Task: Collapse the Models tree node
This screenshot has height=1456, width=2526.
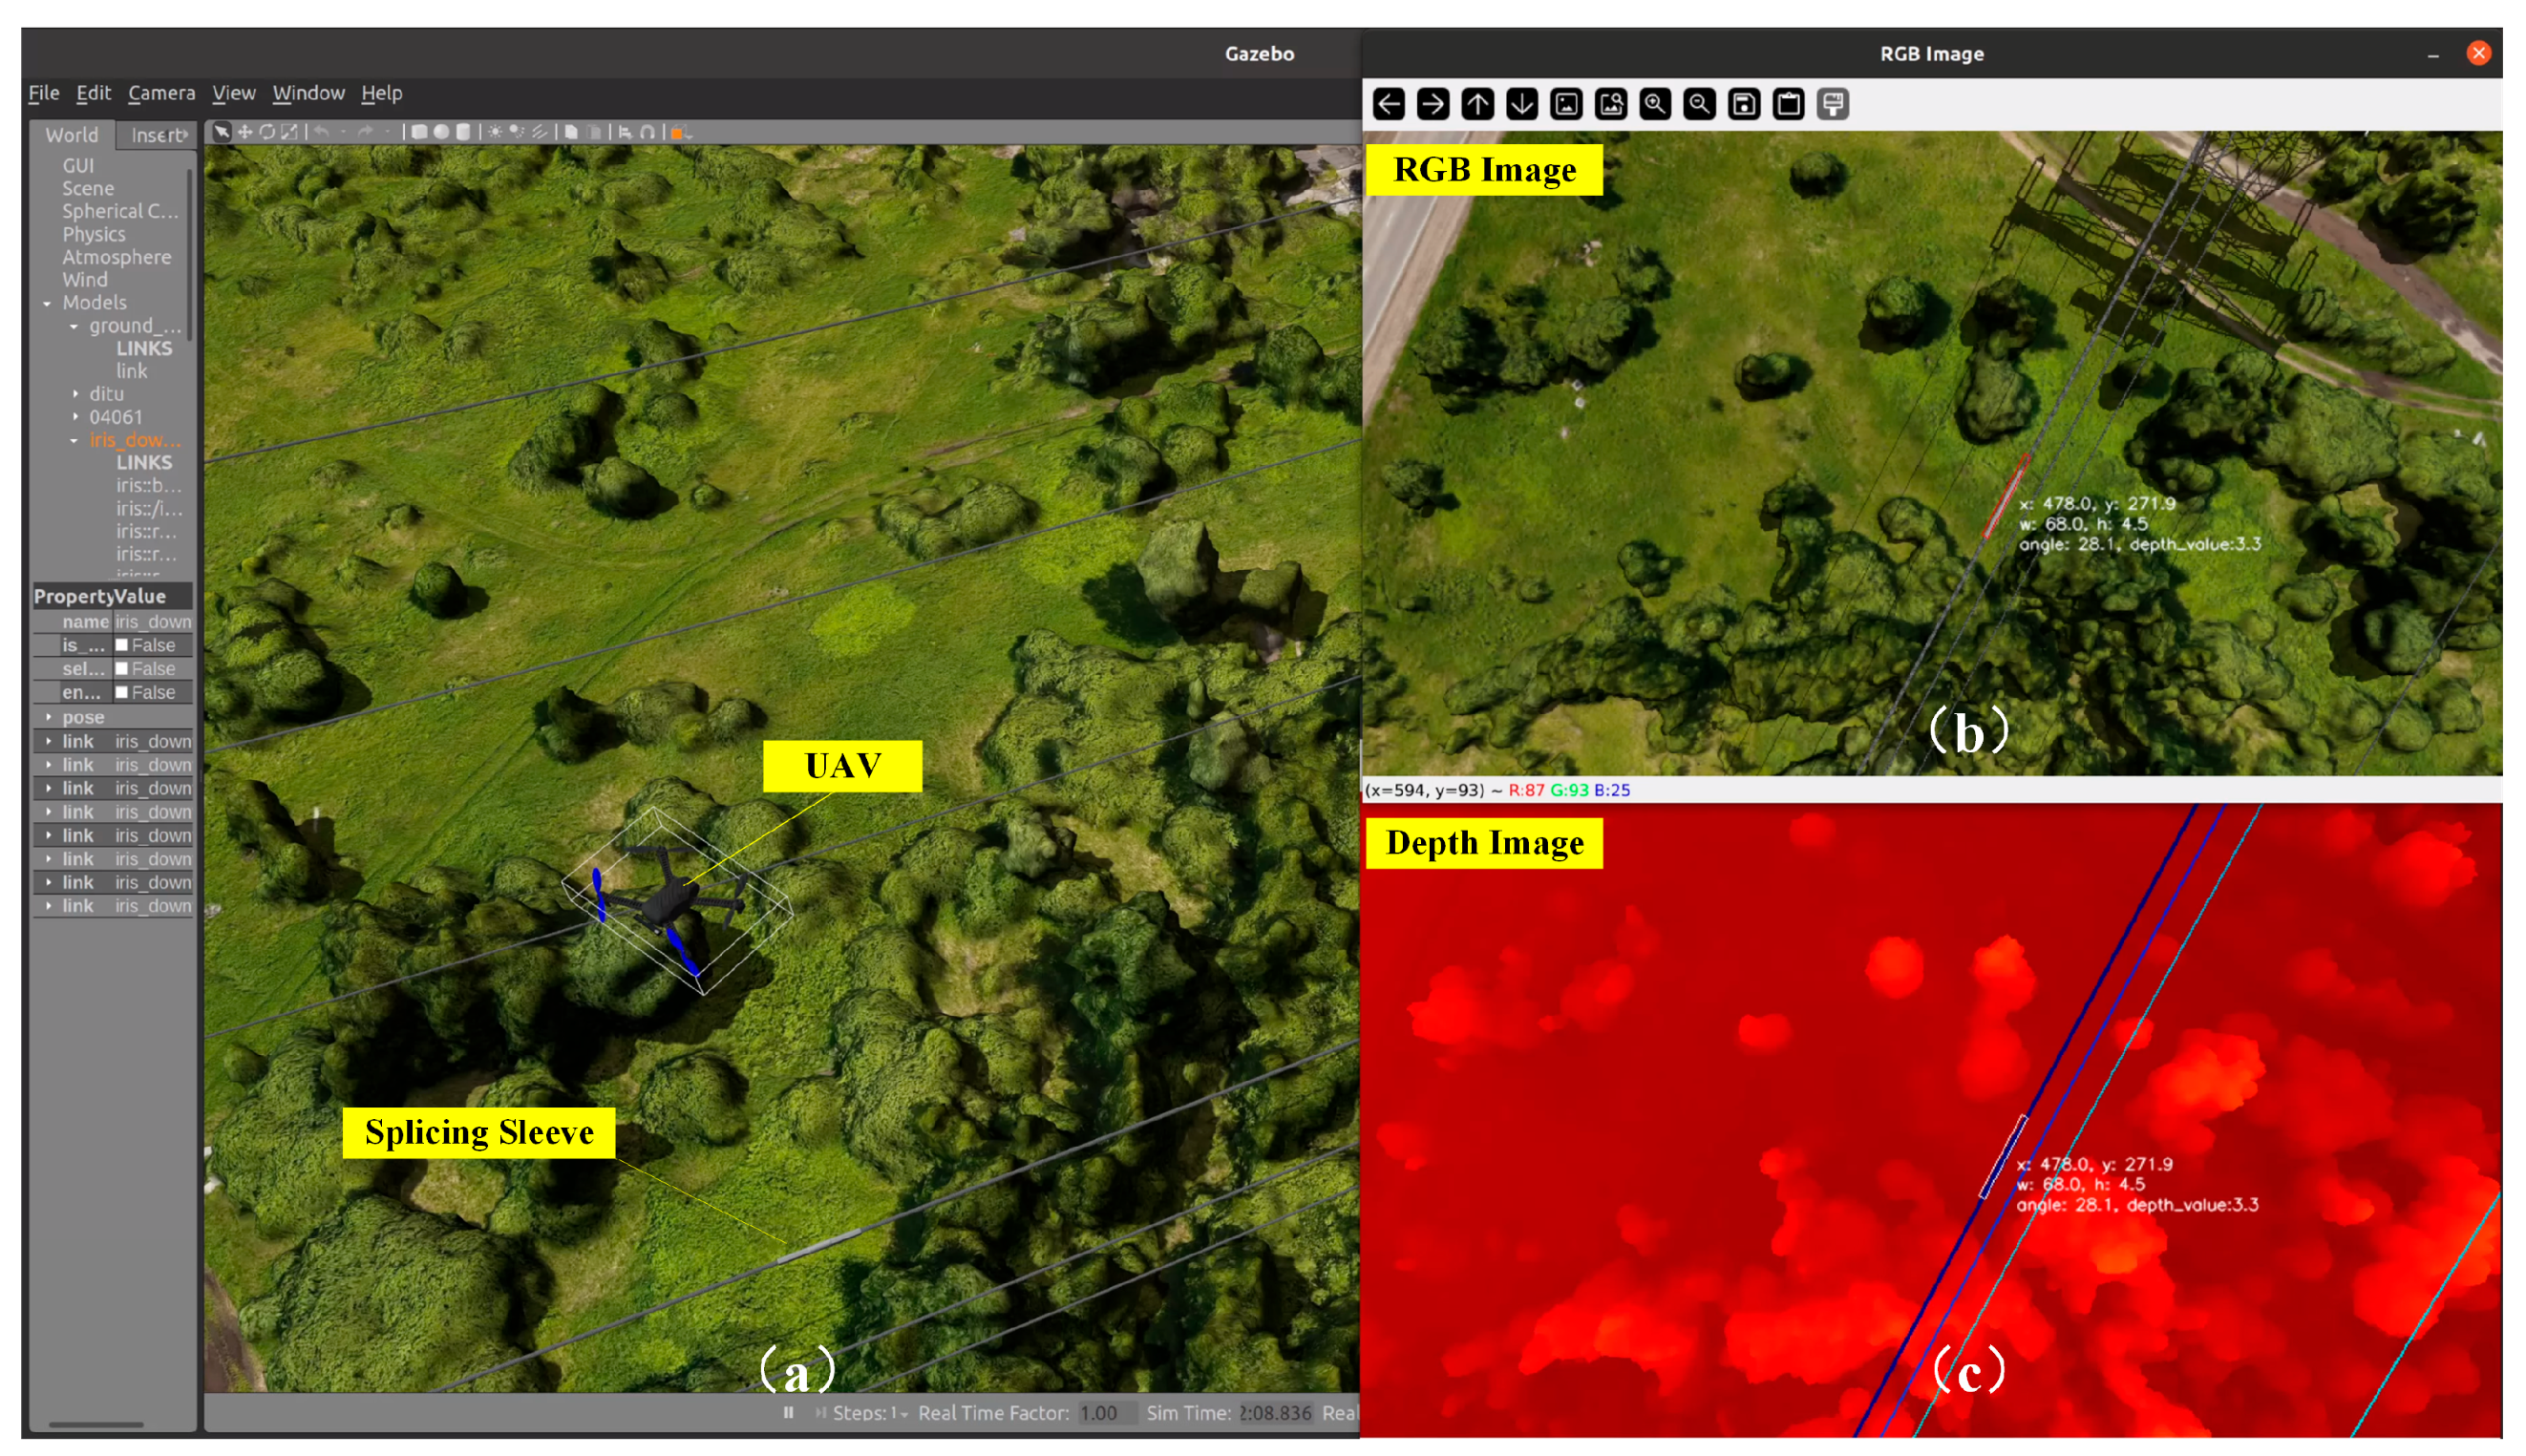Action: tap(47, 303)
